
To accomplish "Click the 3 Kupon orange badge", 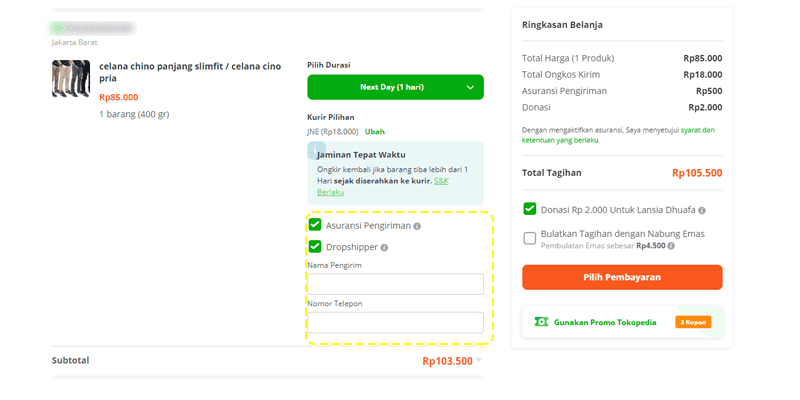I will pos(693,322).
